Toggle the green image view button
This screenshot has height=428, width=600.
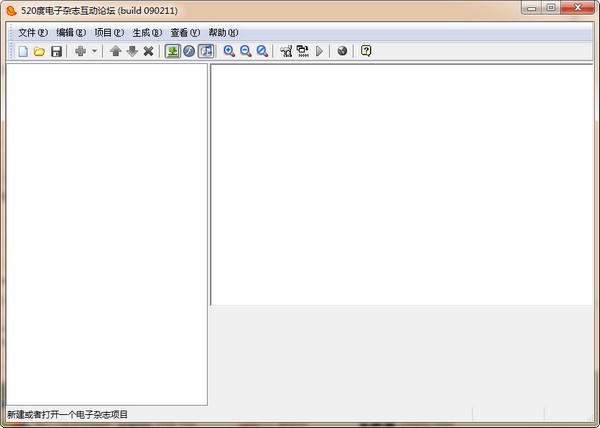172,51
